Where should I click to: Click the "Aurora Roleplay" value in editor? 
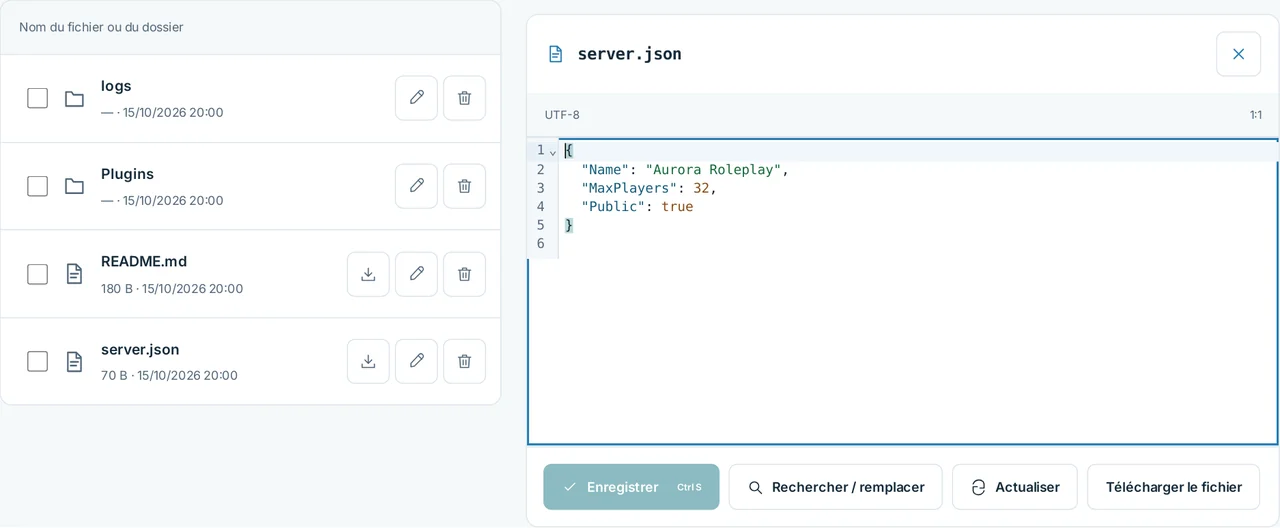[713, 170]
